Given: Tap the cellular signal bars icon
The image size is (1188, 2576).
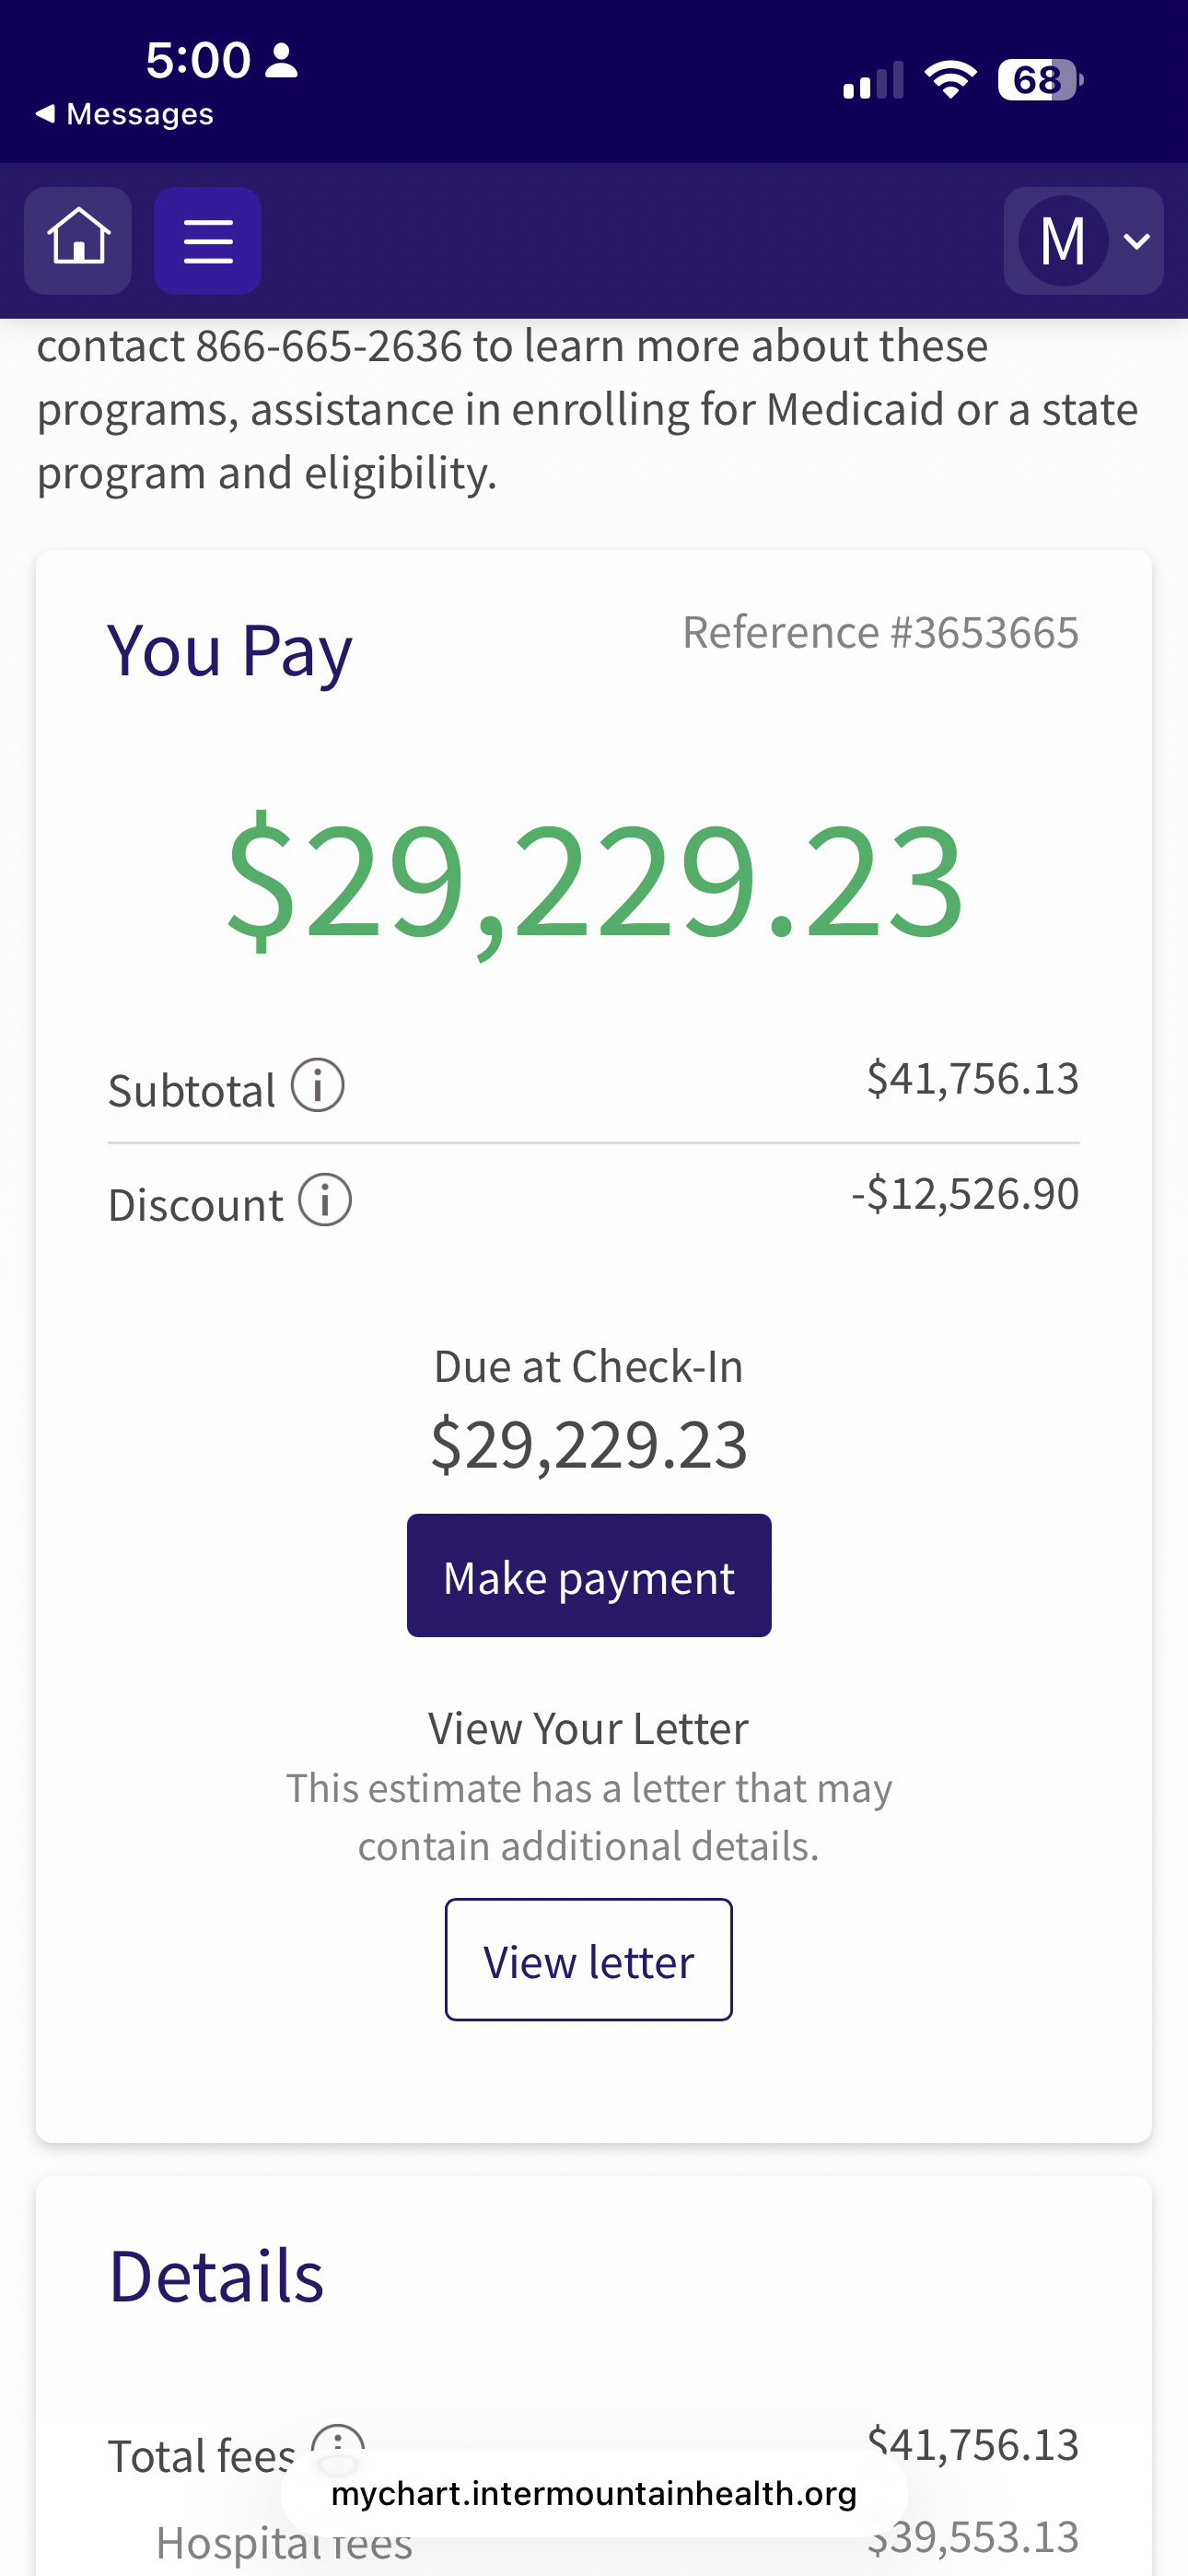Looking at the screenshot, I should (x=872, y=80).
